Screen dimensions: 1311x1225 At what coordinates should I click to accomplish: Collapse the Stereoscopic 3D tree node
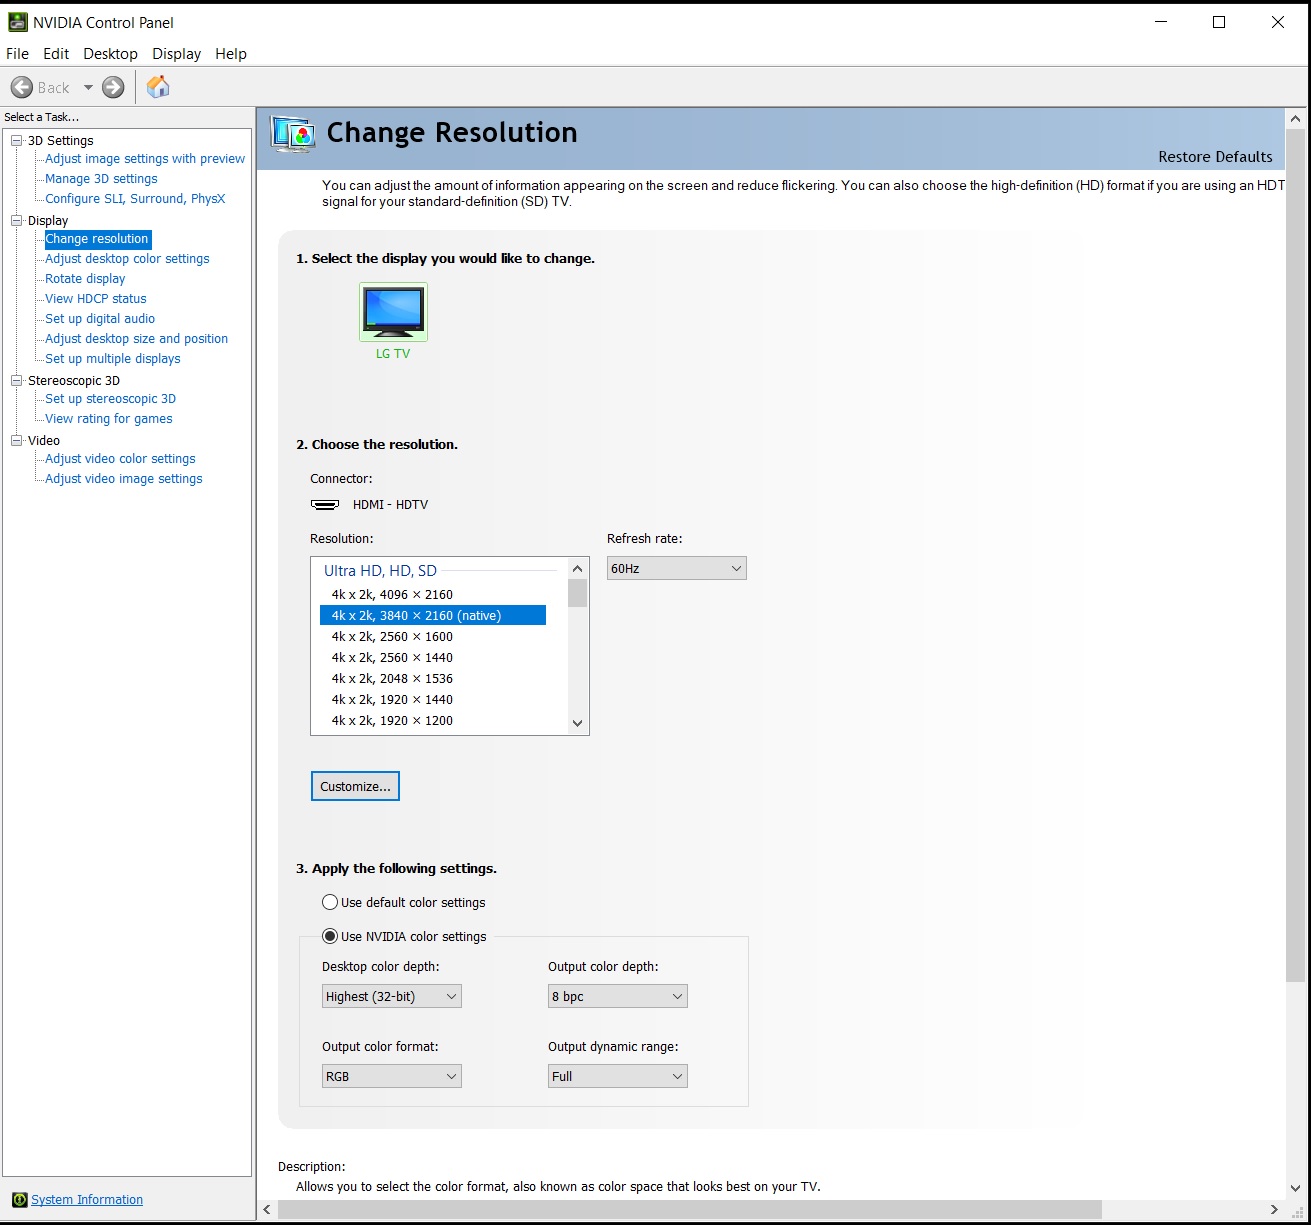(x=16, y=381)
